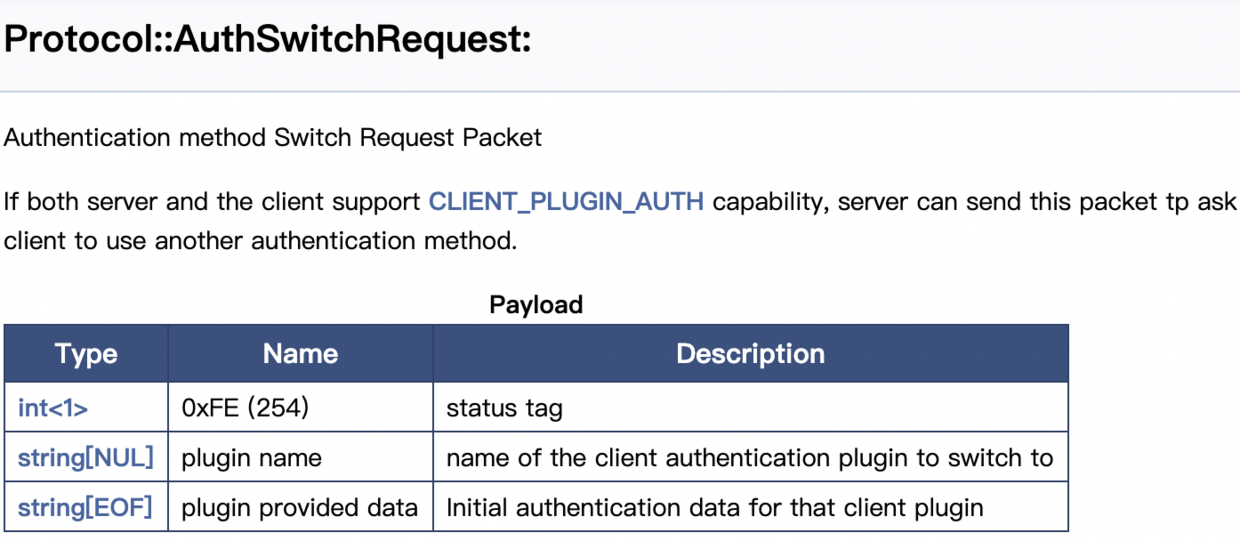Select the "Initial authentication data" description cell
This screenshot has height=541, width=1240.
[x=714, y=507]
